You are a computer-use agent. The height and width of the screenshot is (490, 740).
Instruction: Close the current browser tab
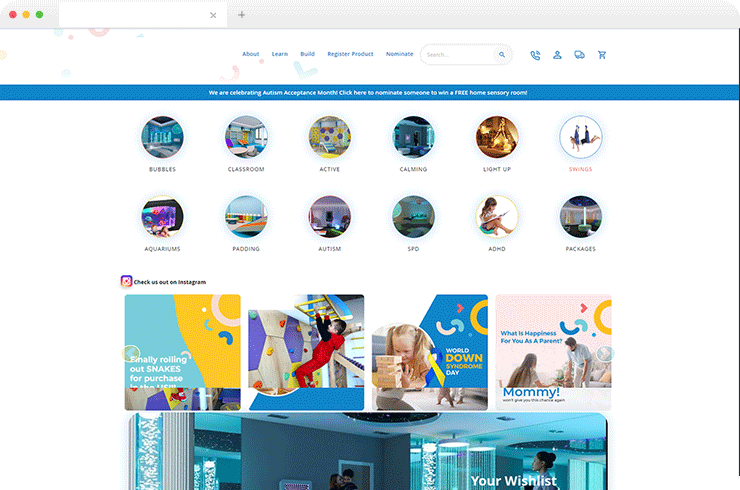[x=213, y=15]
